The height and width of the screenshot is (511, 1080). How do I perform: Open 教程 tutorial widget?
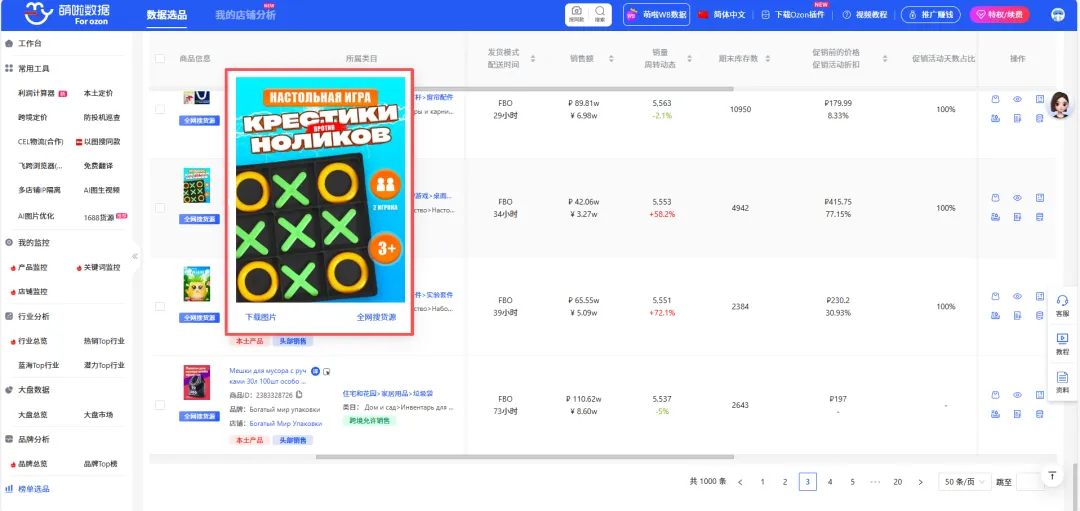click(1063, 344)
